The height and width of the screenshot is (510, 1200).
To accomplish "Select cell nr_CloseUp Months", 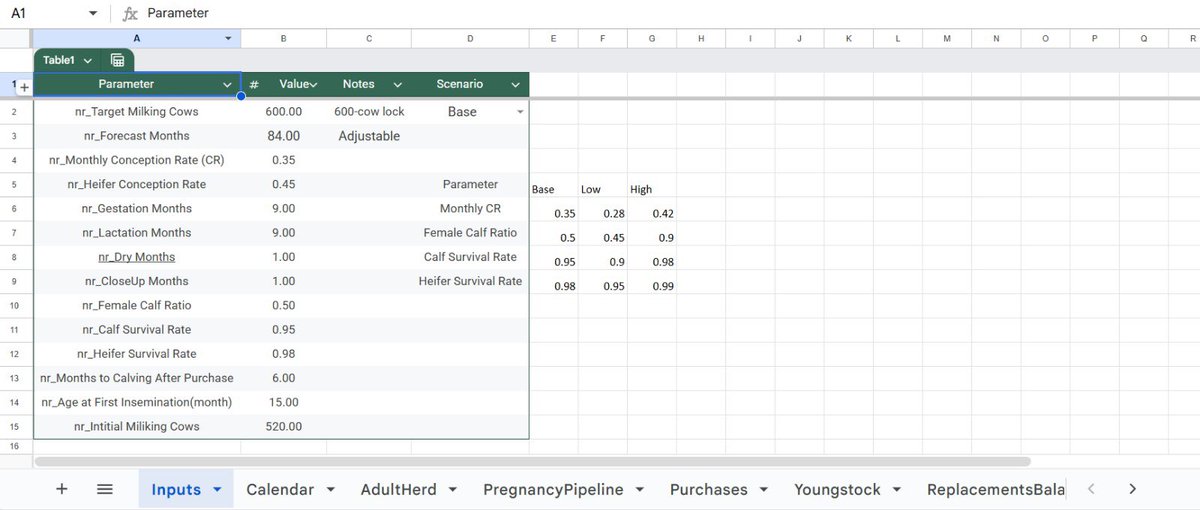I will coord(137,281).
